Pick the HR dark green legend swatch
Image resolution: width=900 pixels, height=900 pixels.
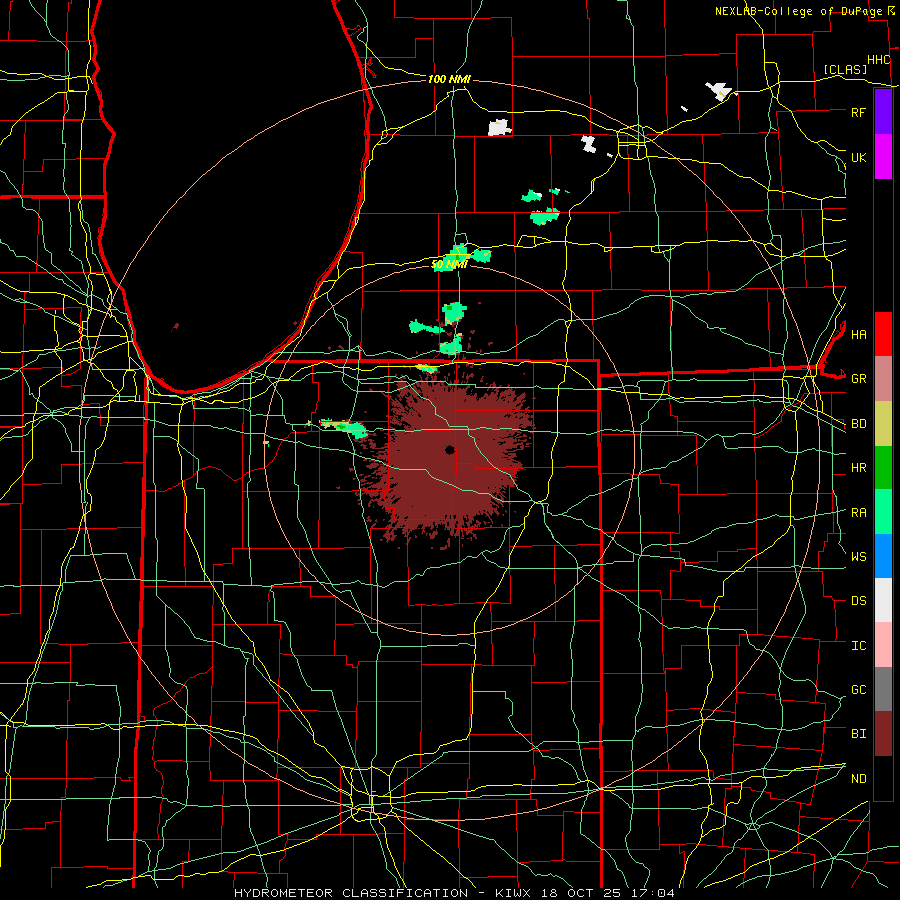883,468
